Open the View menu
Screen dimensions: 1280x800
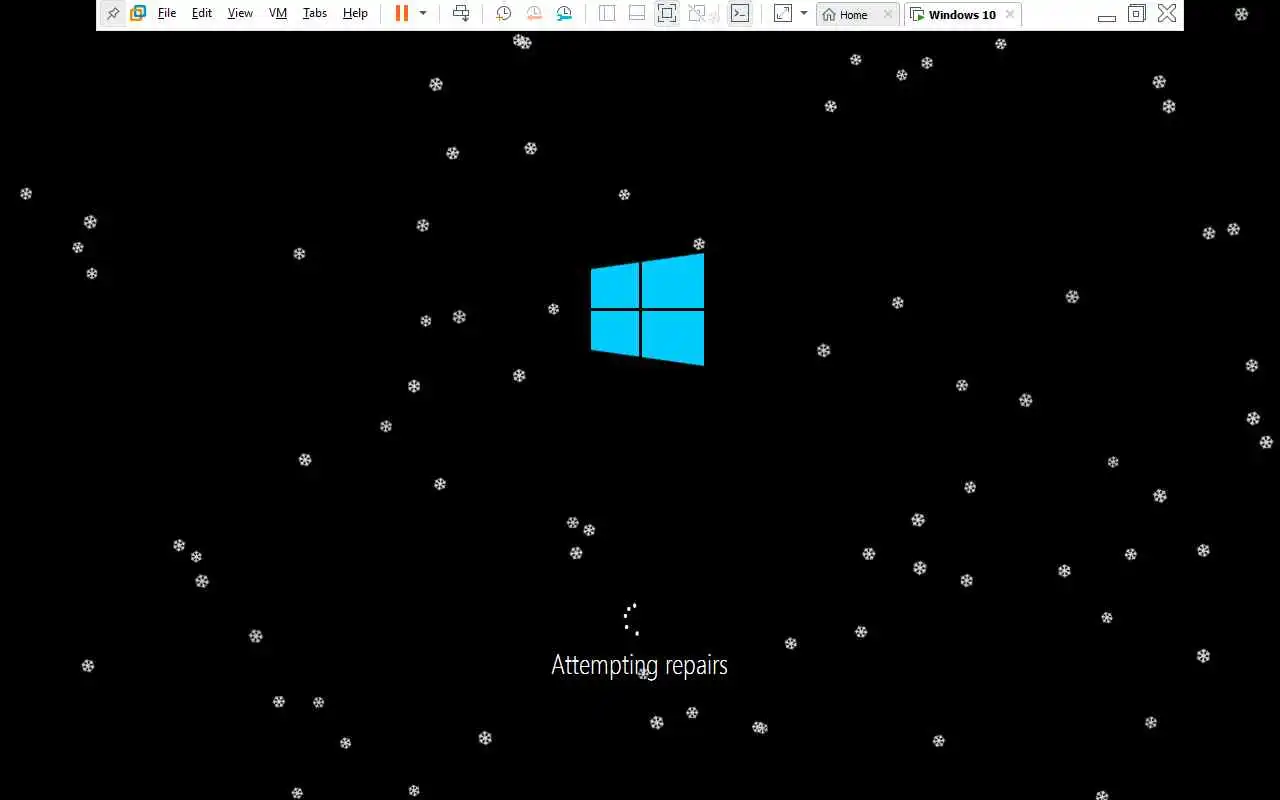240,14
